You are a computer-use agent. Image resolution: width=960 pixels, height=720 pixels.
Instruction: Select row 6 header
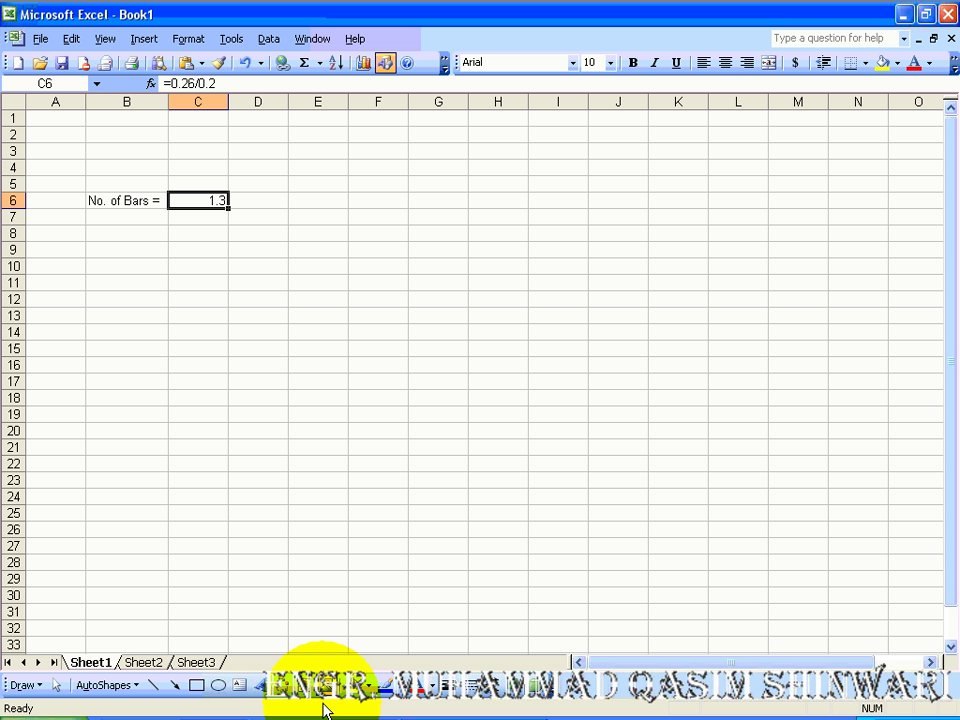(13, 200)
